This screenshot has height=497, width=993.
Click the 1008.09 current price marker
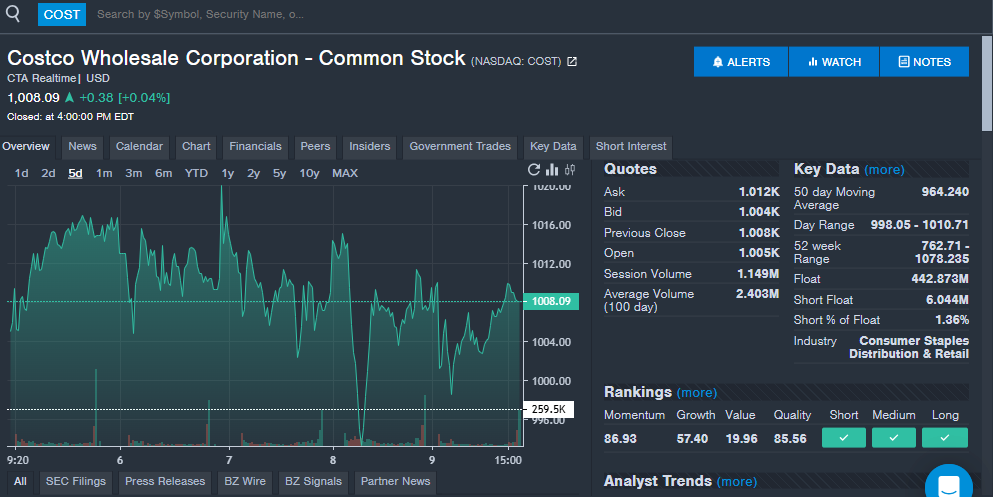point(551,301)
